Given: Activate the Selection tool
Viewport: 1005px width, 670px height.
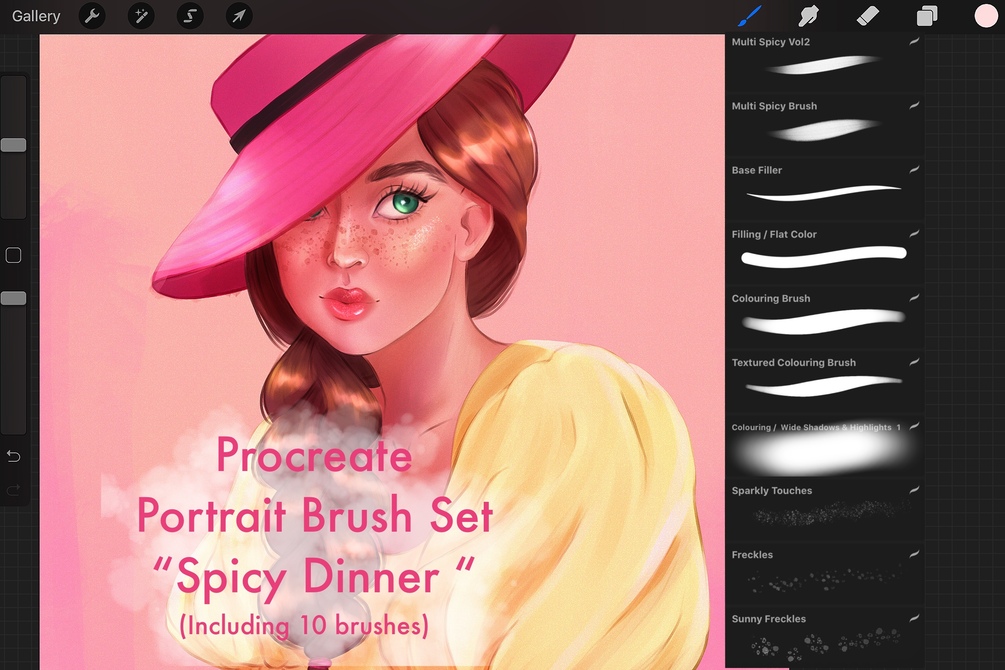Looking at the screenshot, I should 189,16.
